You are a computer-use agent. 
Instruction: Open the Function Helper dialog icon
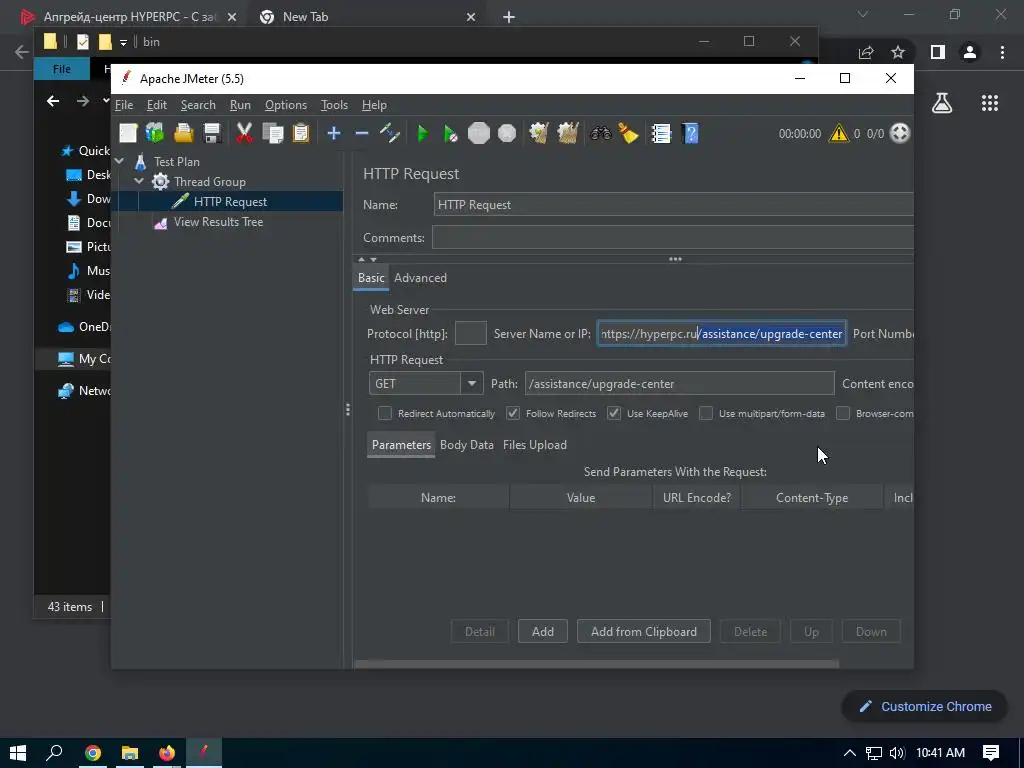(661, 133)
